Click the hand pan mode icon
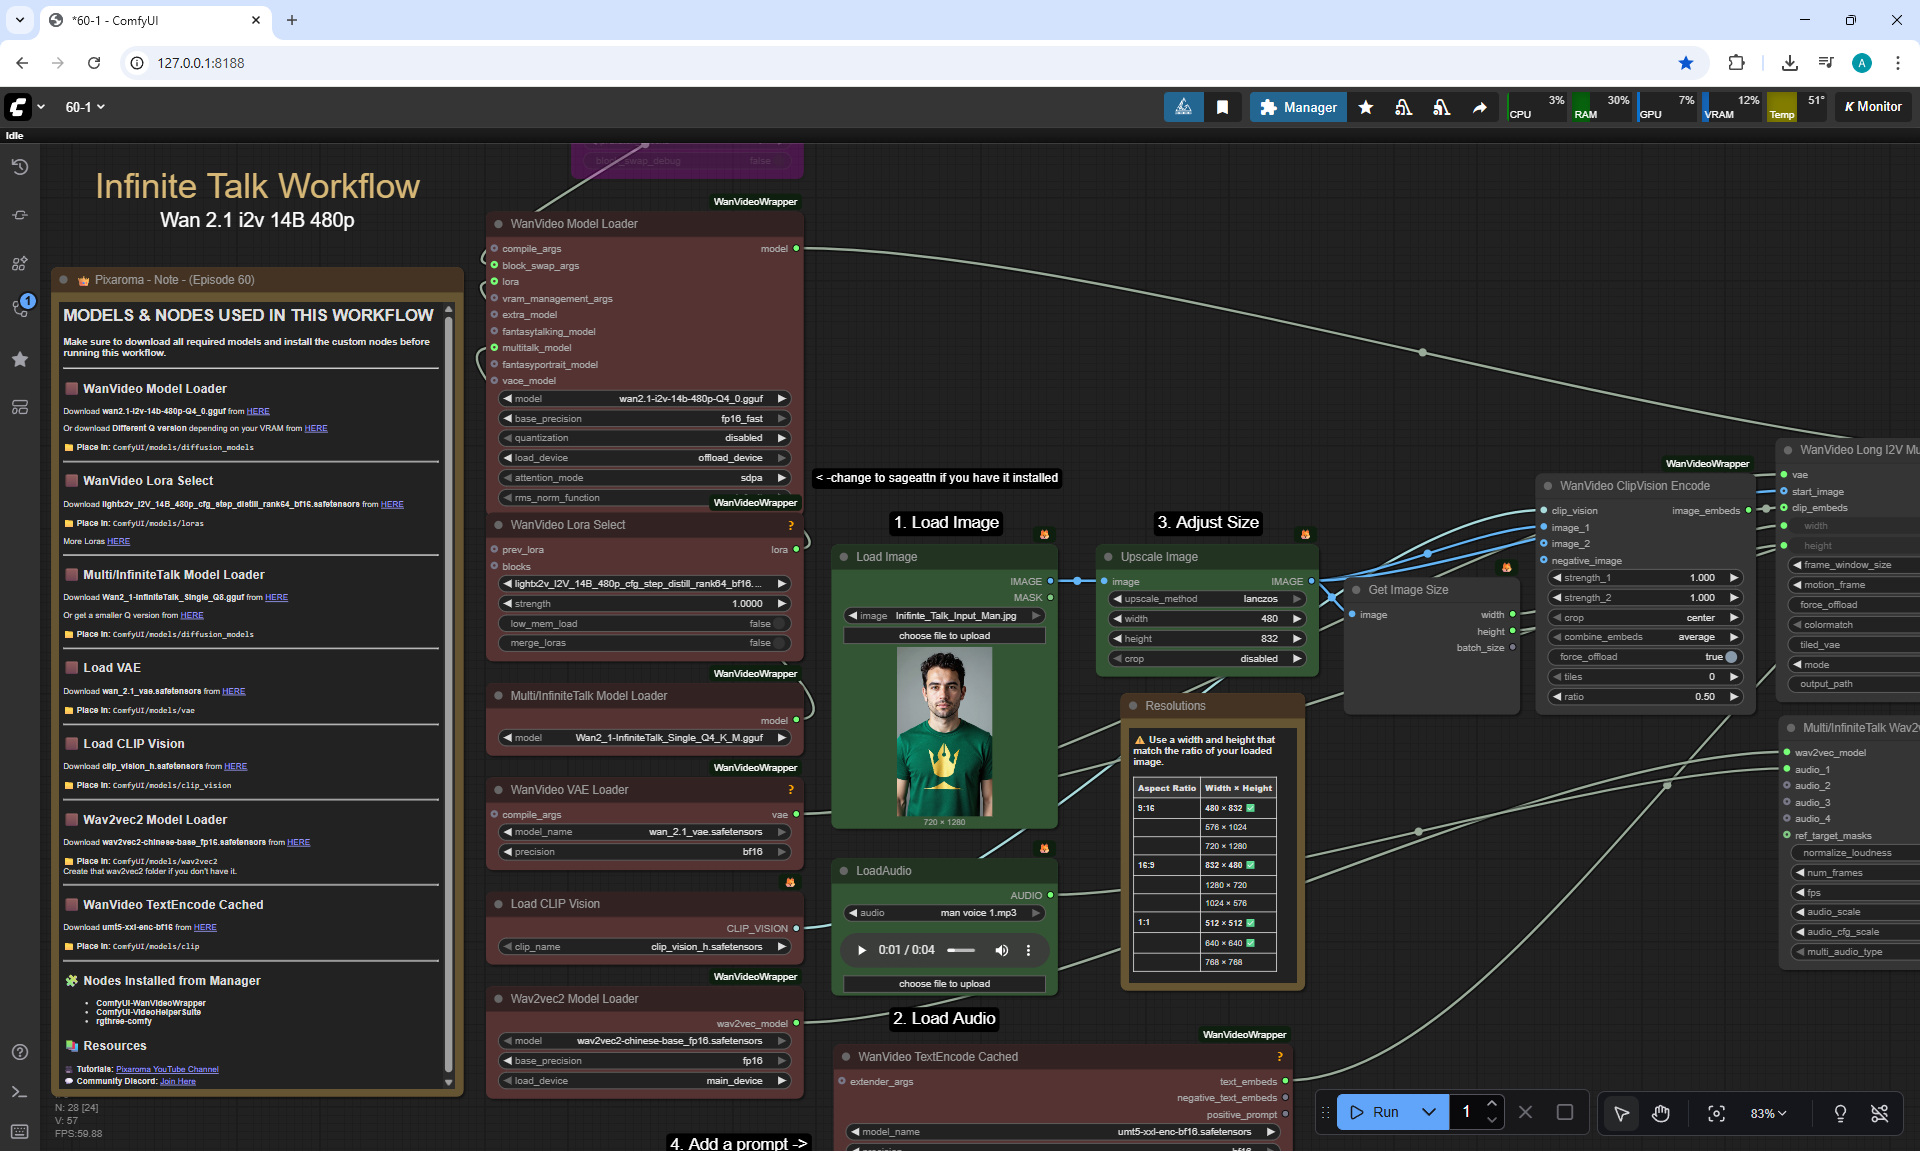The height and width of the screenshot is (1151, 1920). [x=1661, y=1113]
